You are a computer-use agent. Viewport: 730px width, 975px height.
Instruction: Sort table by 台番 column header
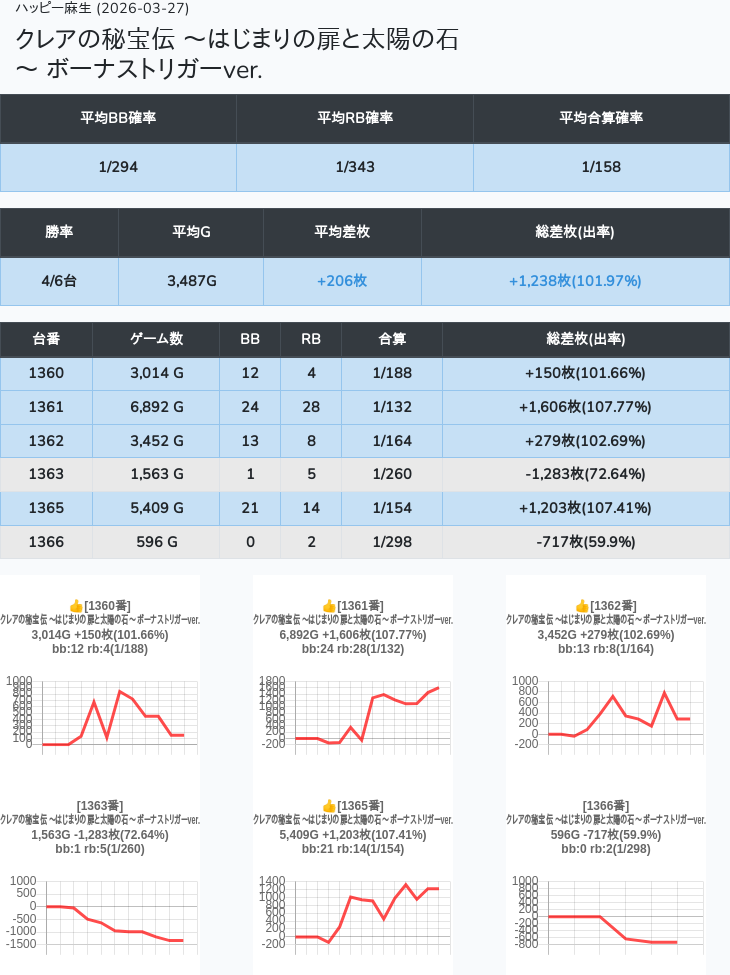pos(46,339)
